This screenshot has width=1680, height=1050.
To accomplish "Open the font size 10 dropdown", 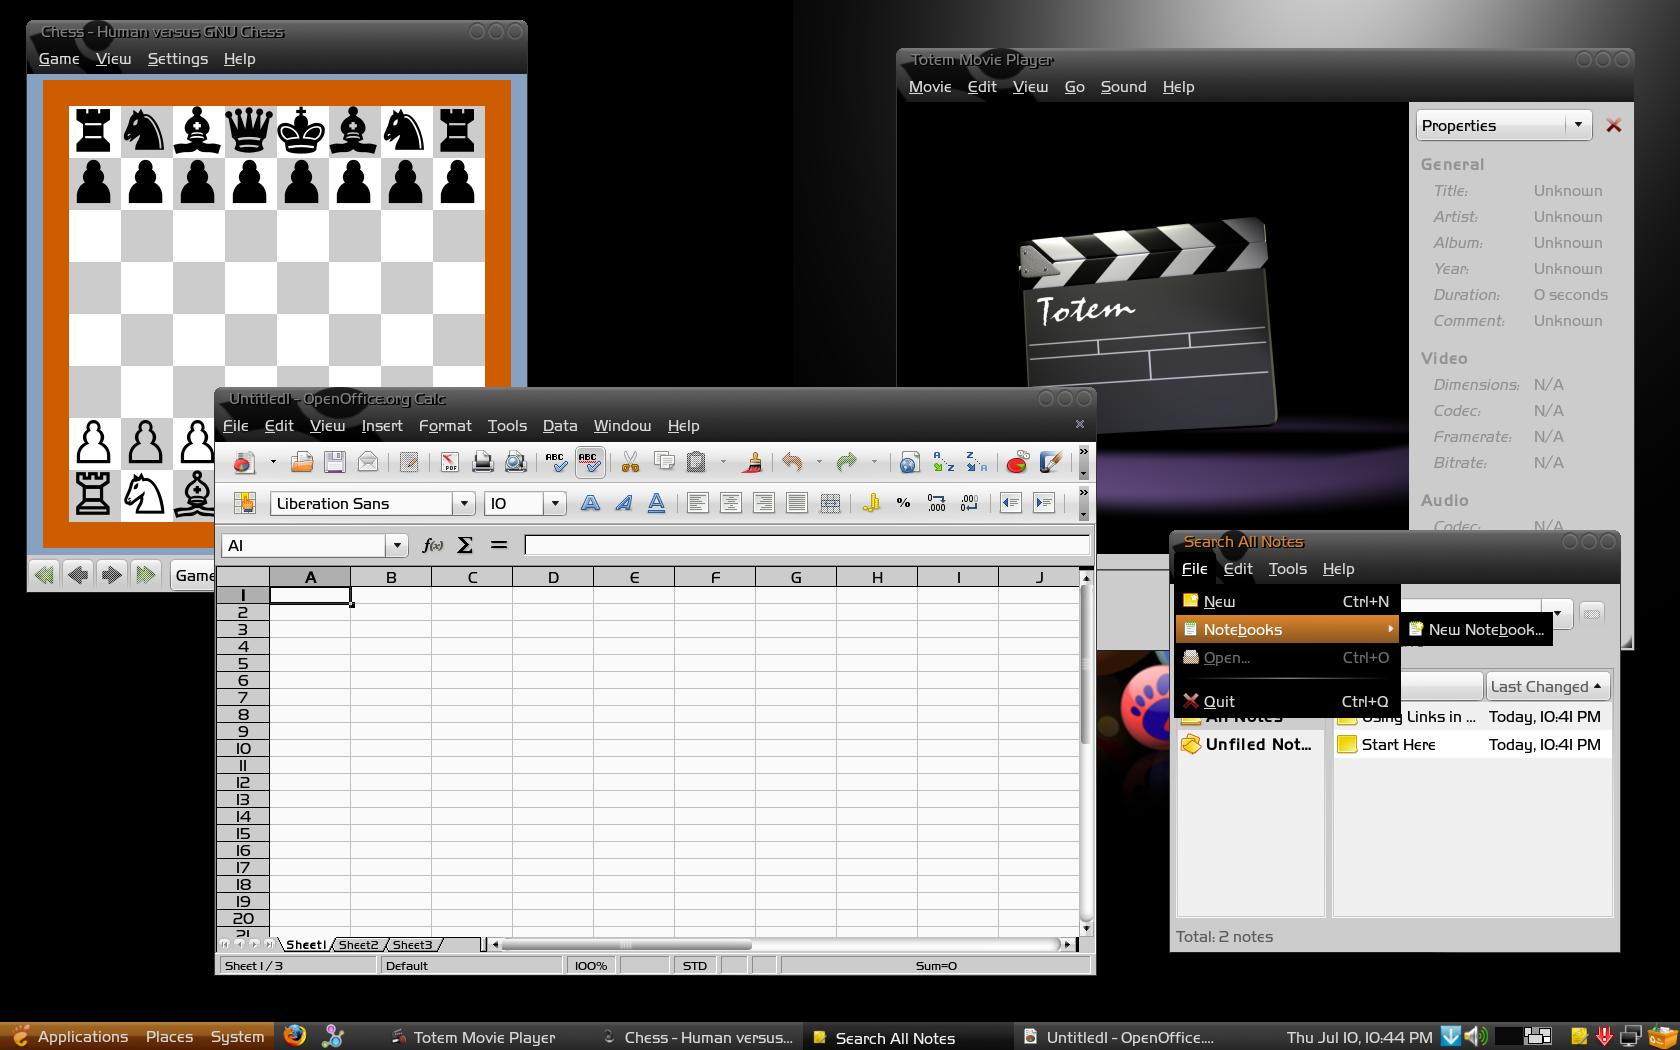I will 555,503.
